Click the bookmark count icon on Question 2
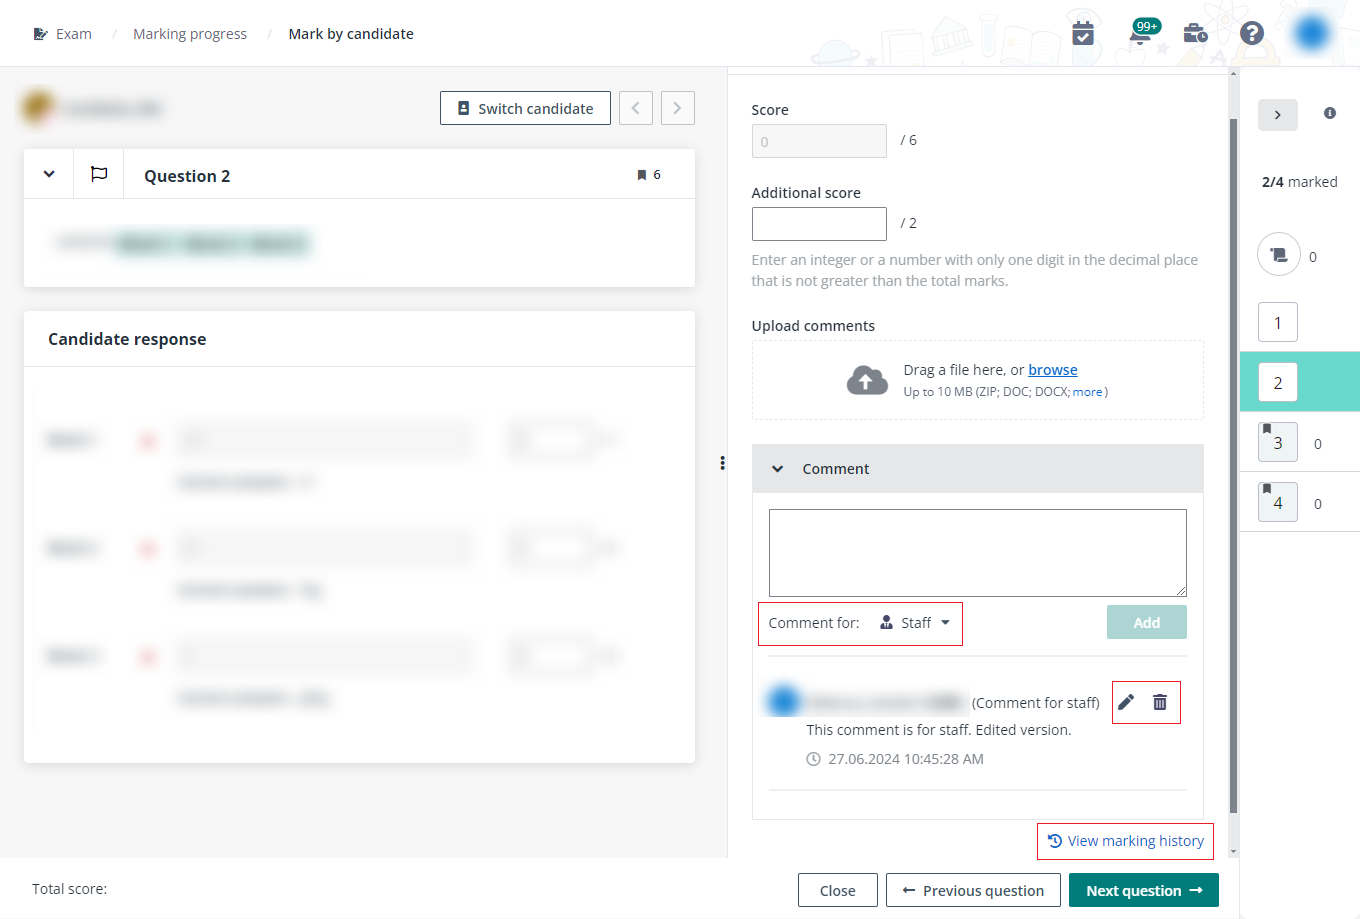The image size is (1360, 919). pyautogui.click(x=648, y=173)
